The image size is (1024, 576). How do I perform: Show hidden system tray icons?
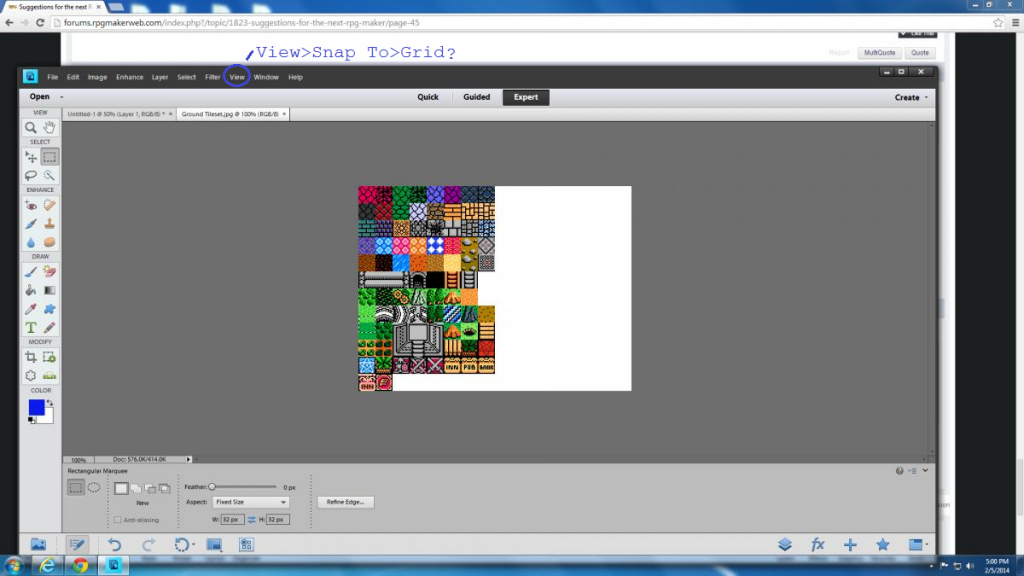pos(931,566)
